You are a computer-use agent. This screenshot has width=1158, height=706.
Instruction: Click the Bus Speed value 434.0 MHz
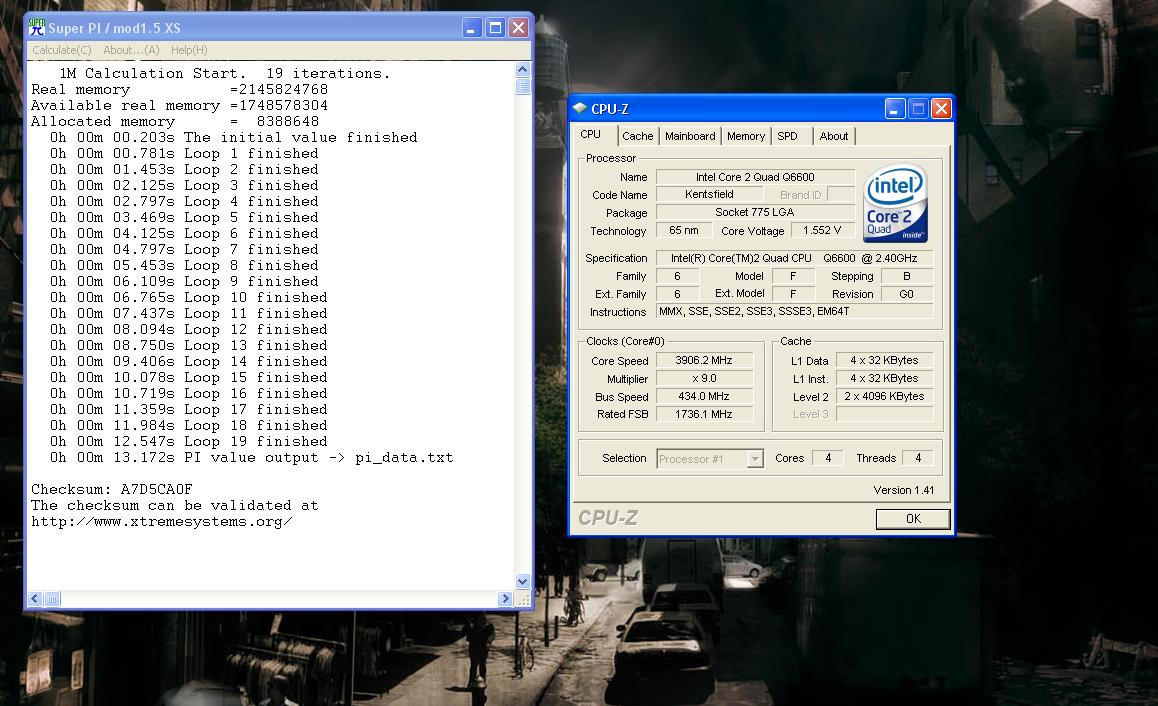[x=704, y=396]
